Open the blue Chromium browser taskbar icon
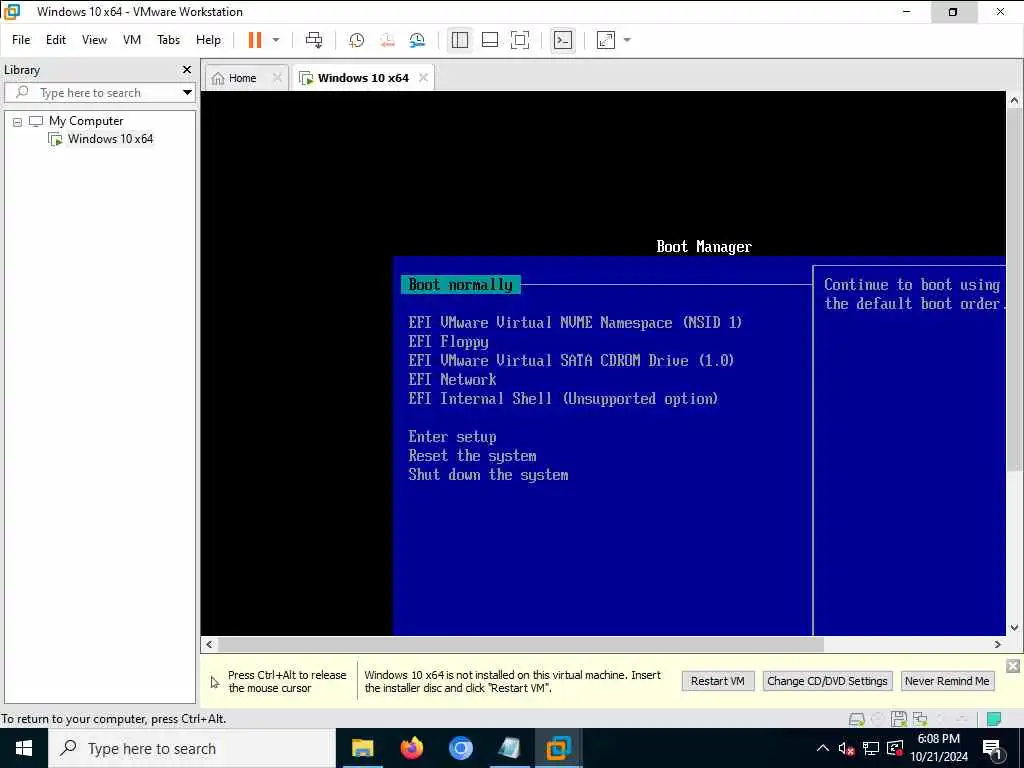 460,748
